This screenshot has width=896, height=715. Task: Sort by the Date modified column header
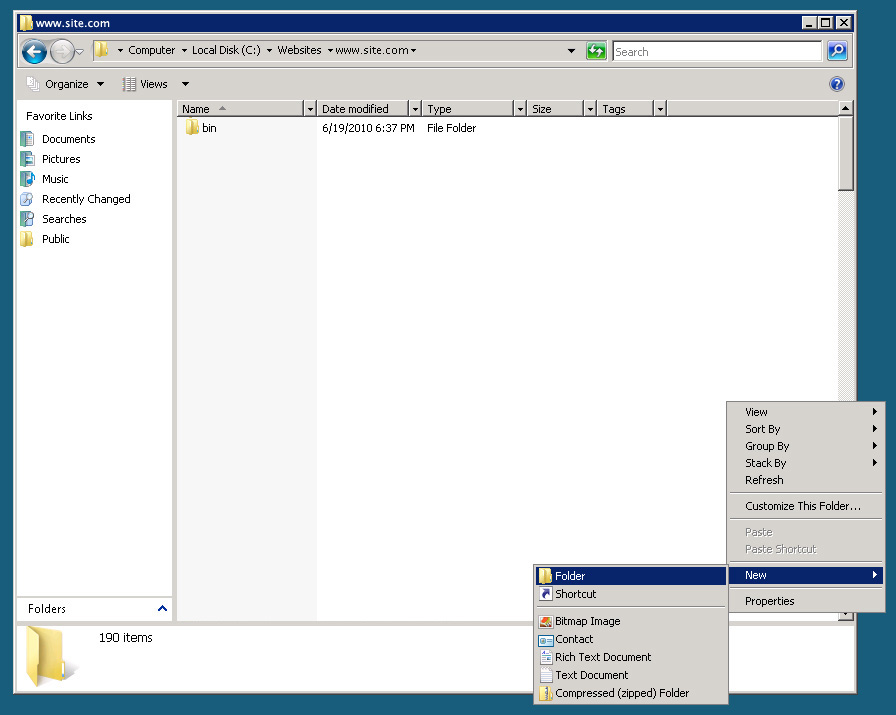pos(363,109)
